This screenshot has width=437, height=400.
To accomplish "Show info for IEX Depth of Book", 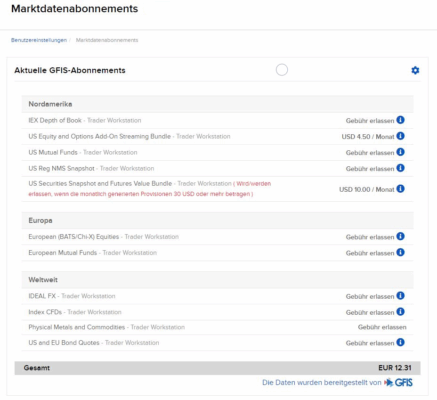I will coord(400,120).
